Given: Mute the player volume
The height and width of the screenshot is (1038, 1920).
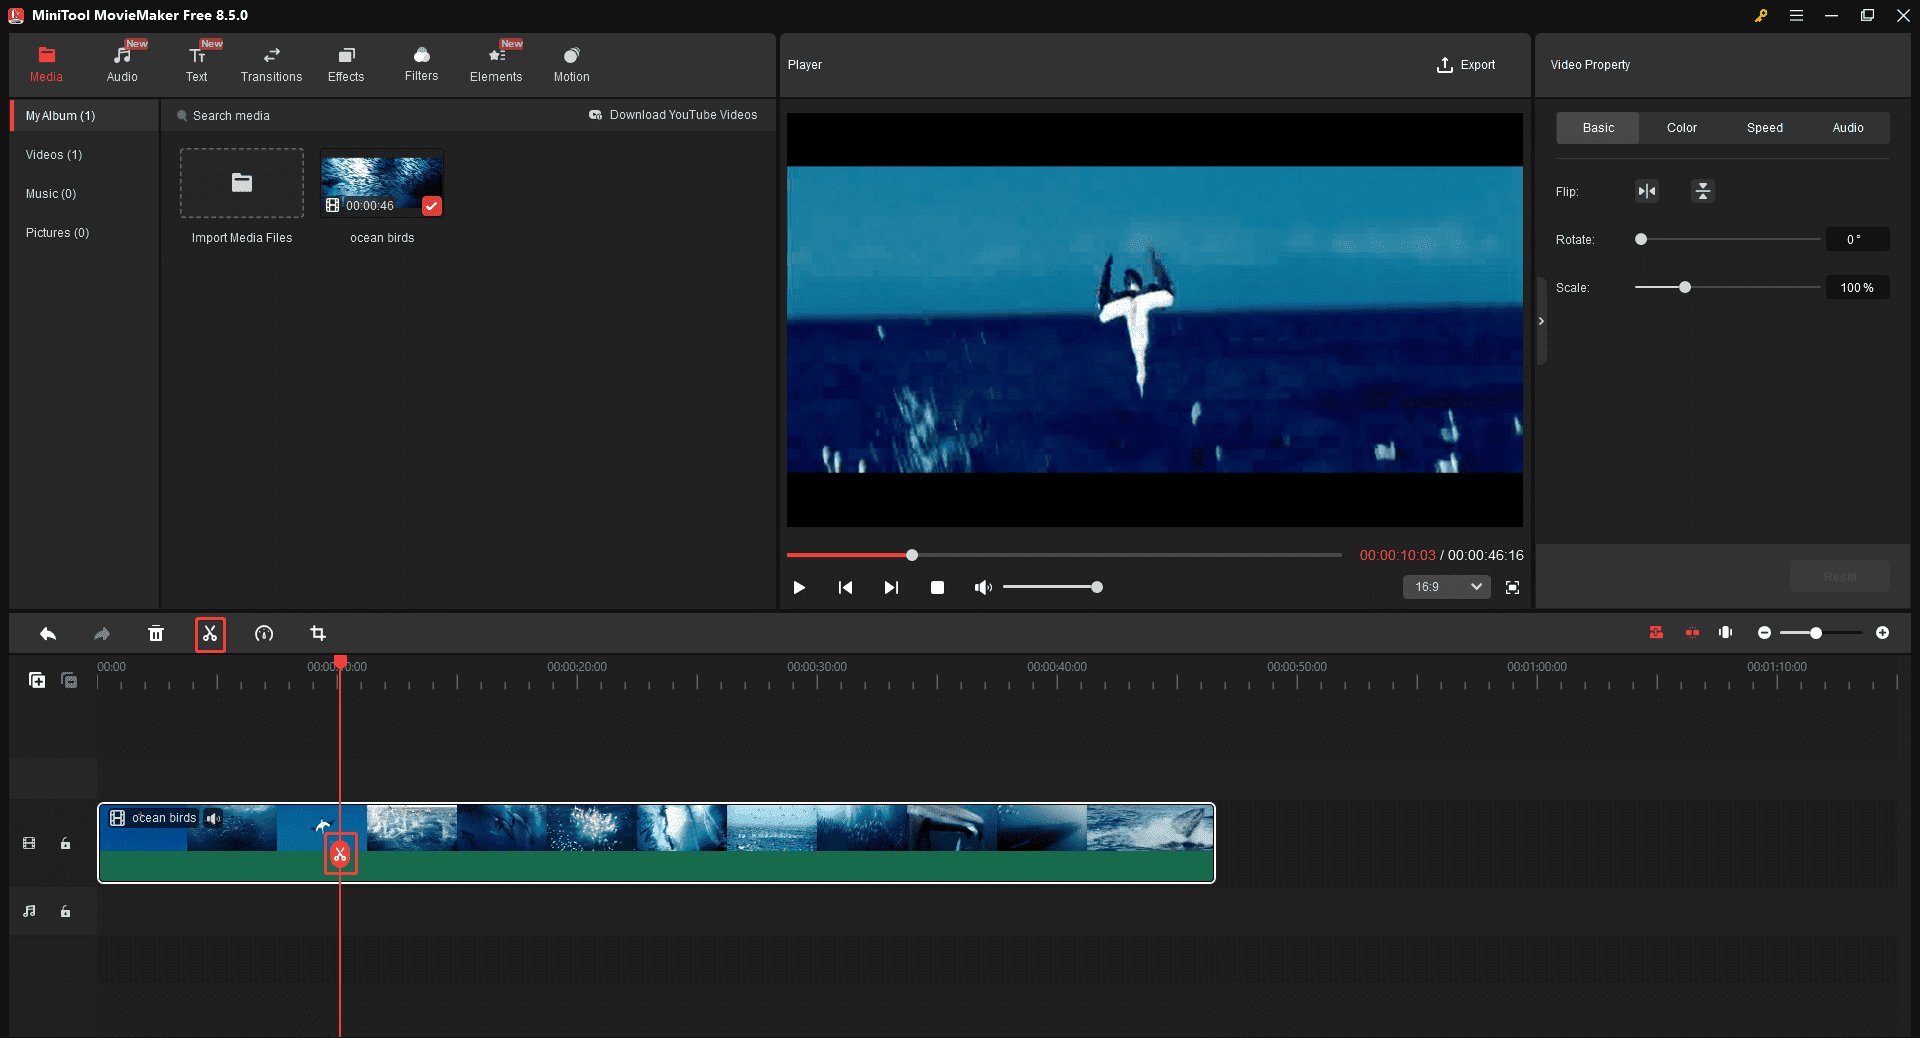Looking at the screenshot, I should 983,588.
